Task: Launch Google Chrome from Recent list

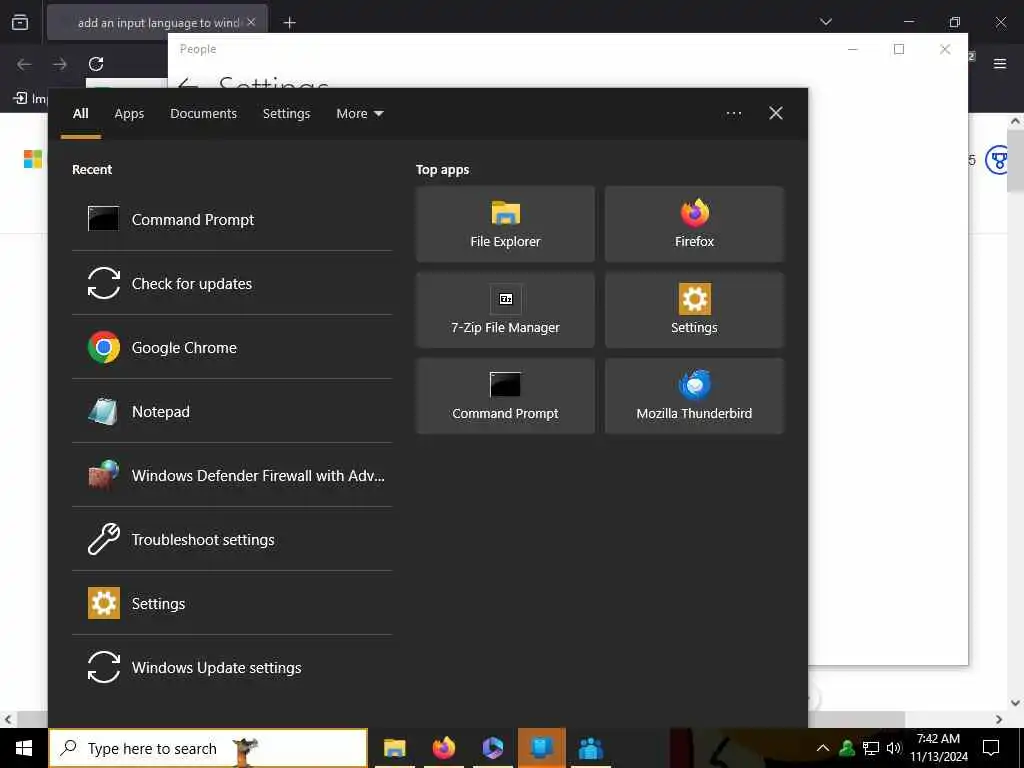Action: tap(232, 347)
